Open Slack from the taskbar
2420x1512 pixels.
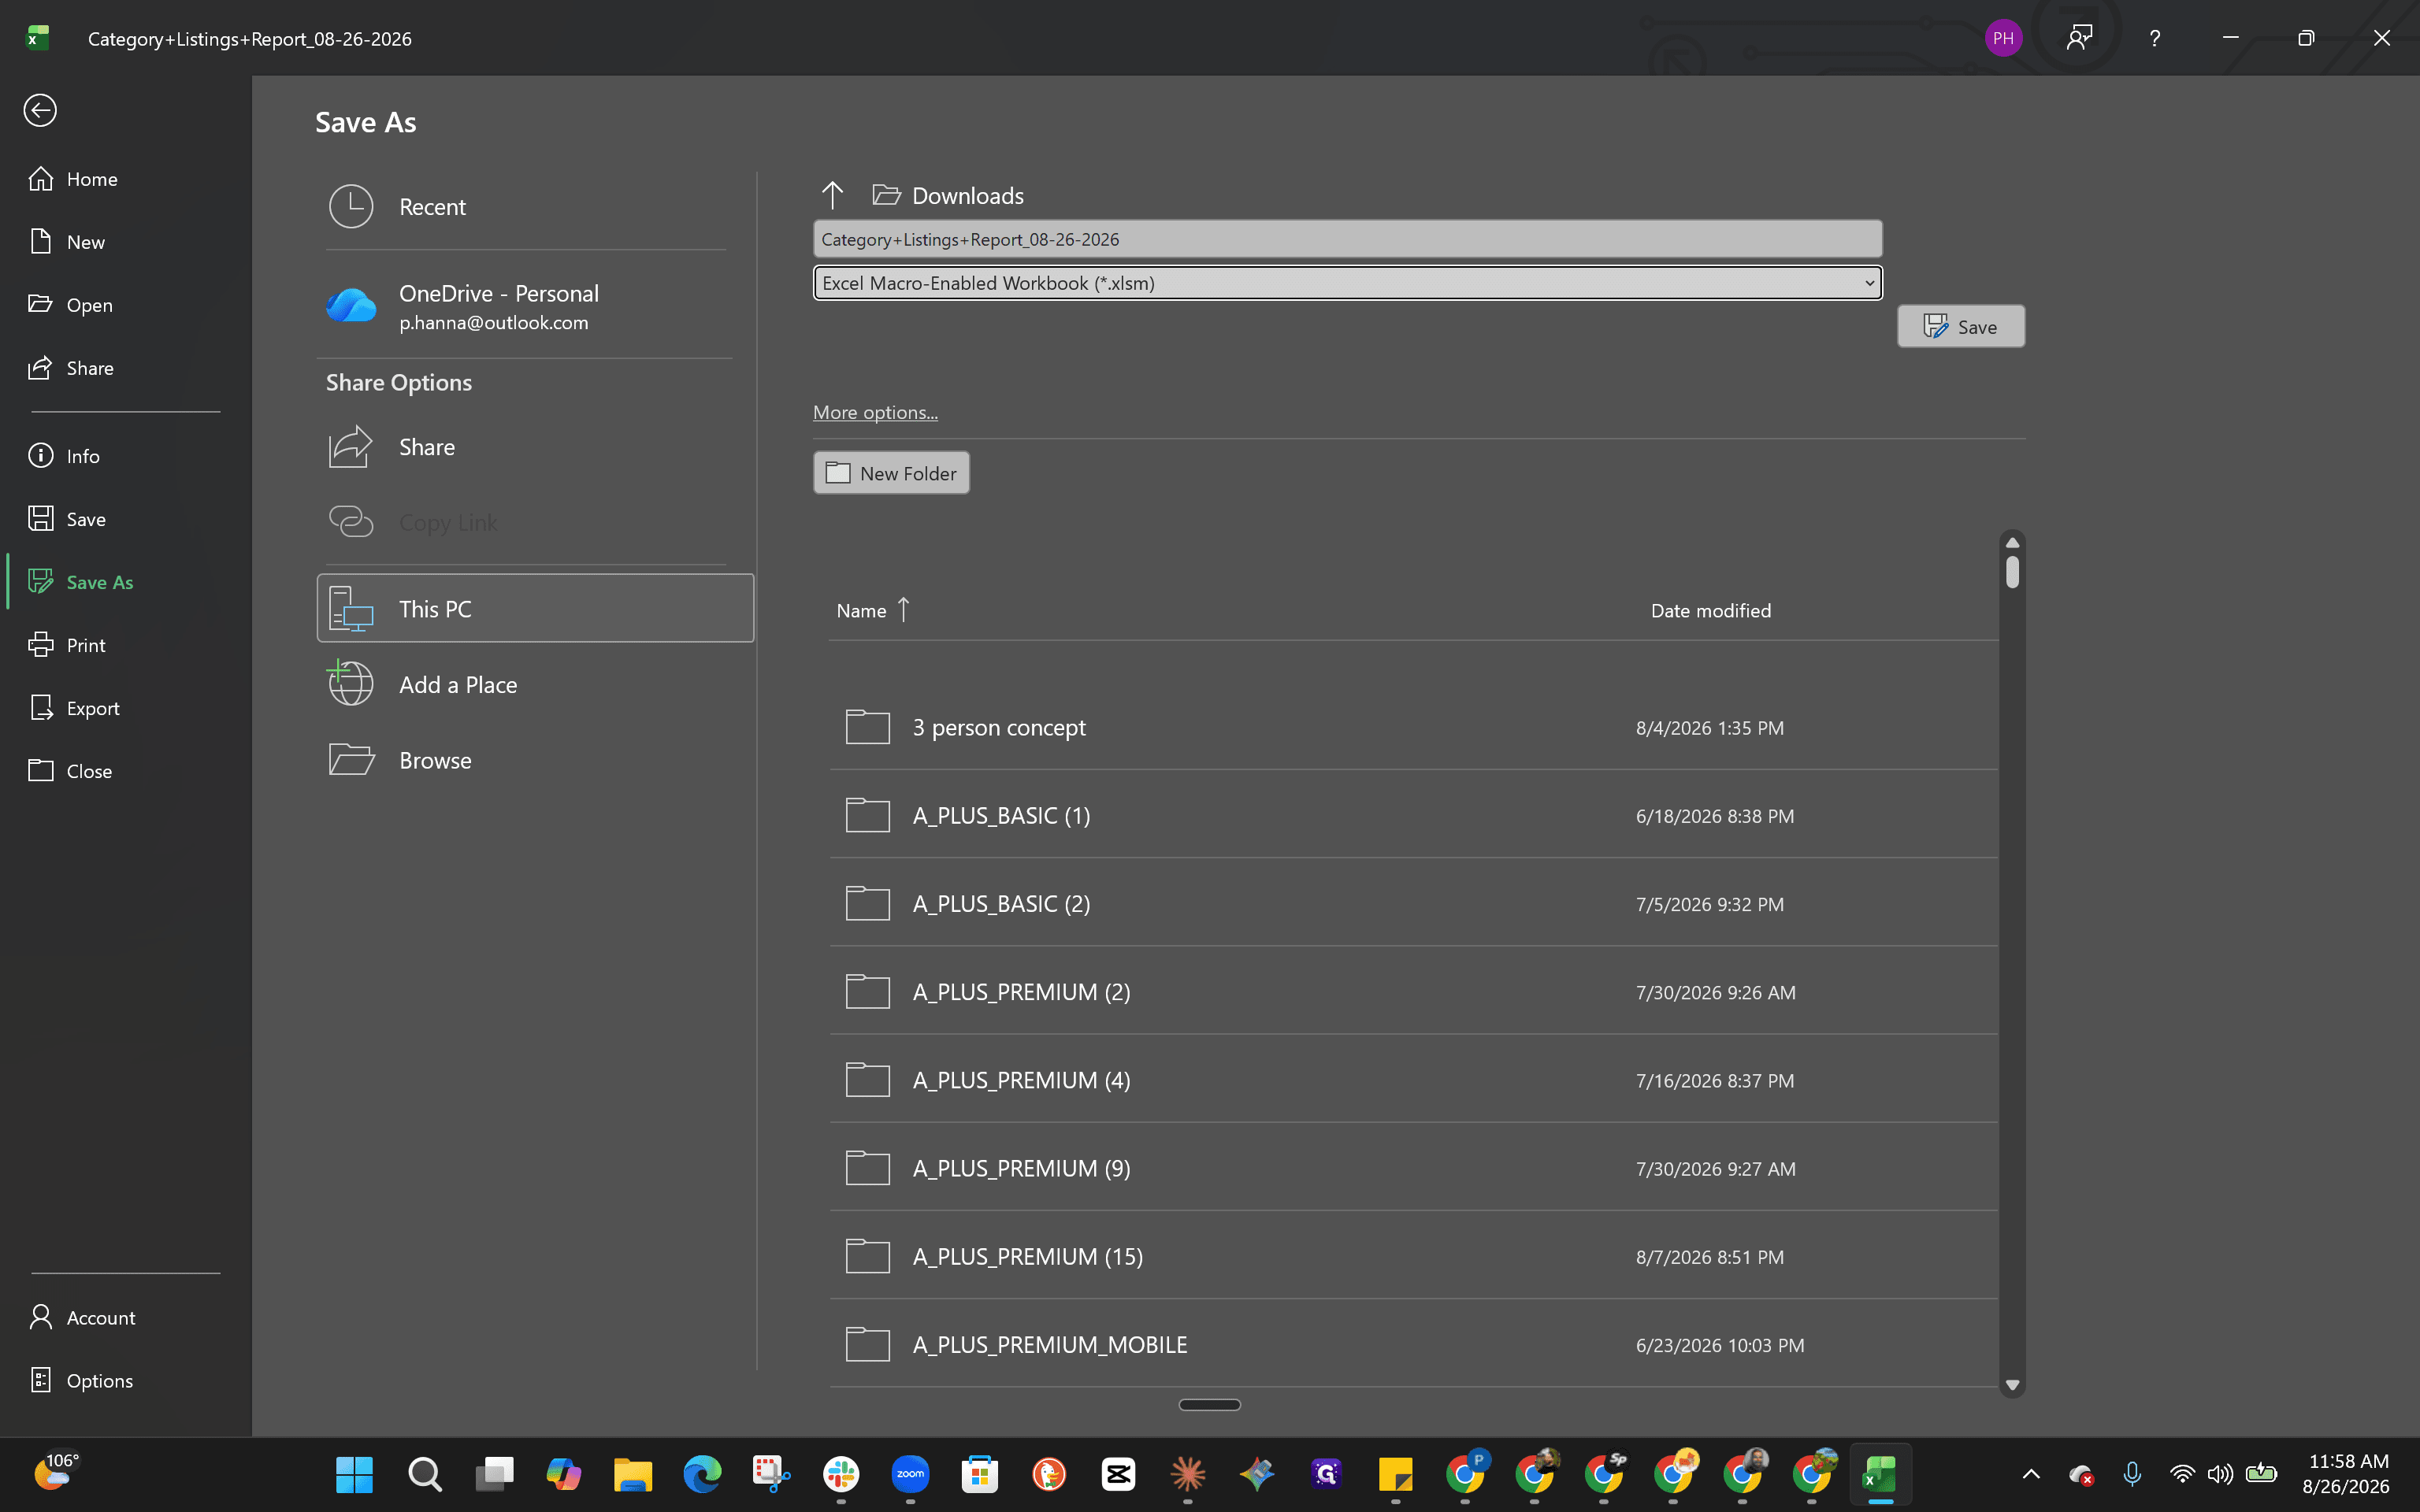click(x=841, y=1474)
